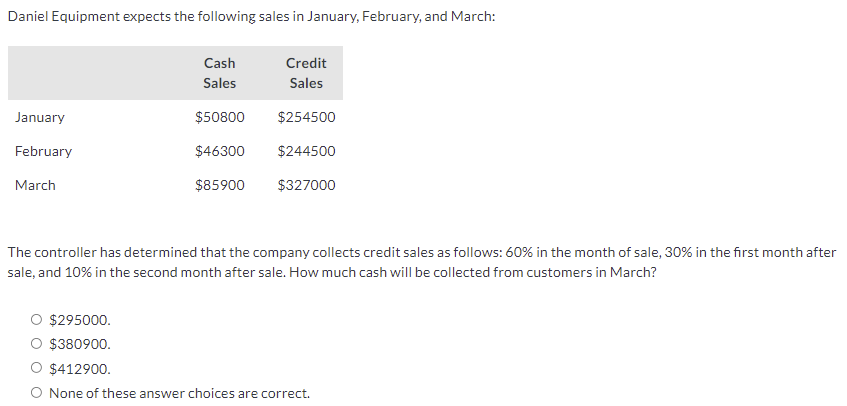Click 'How much cash will be collected' question
The height and width of the screenshot is (406, 847).
(473, 272)
